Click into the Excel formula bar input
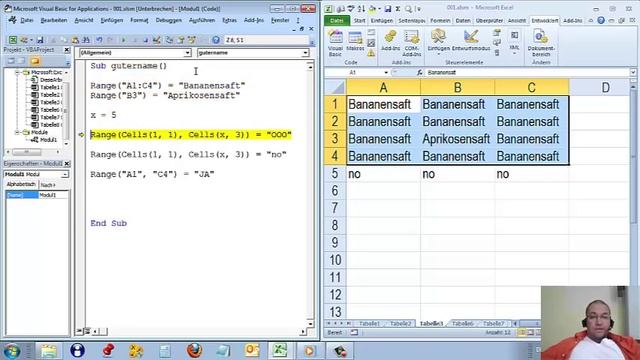 click(x=527, y=72)
